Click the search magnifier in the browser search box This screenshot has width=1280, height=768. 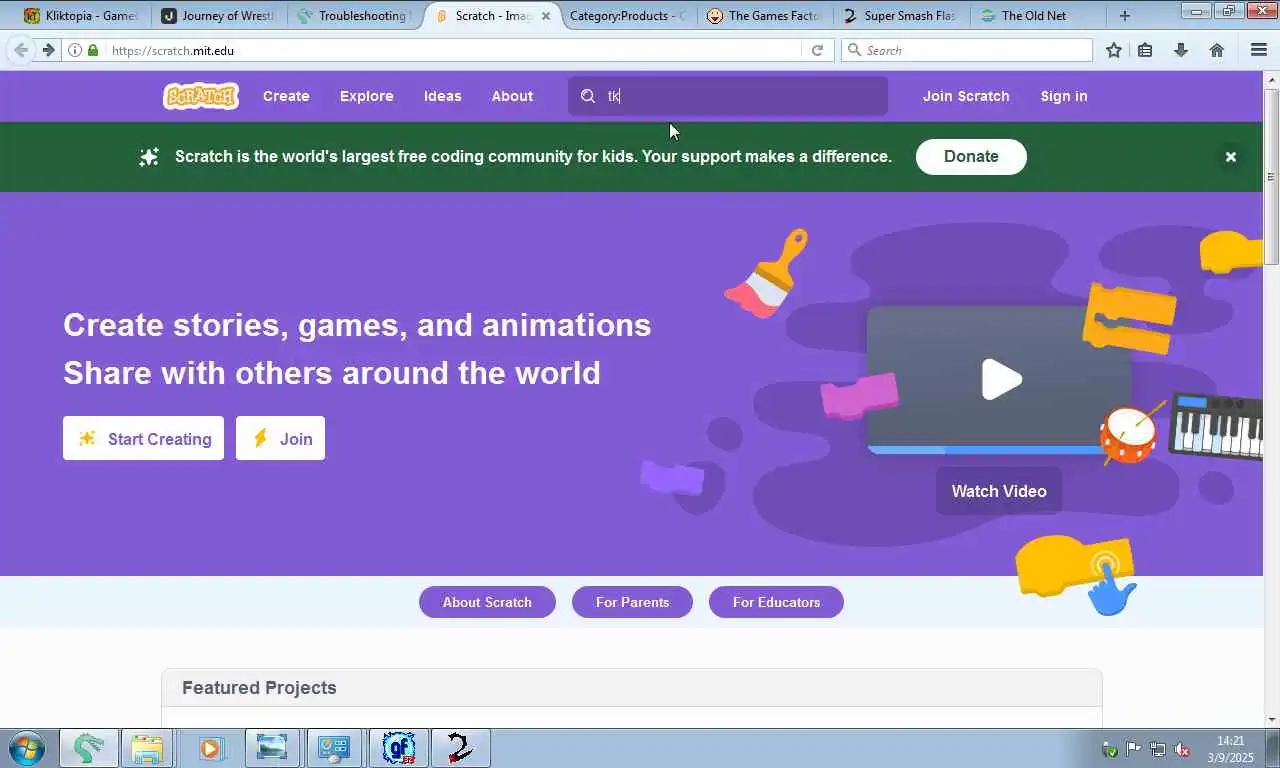coord(854,50)
